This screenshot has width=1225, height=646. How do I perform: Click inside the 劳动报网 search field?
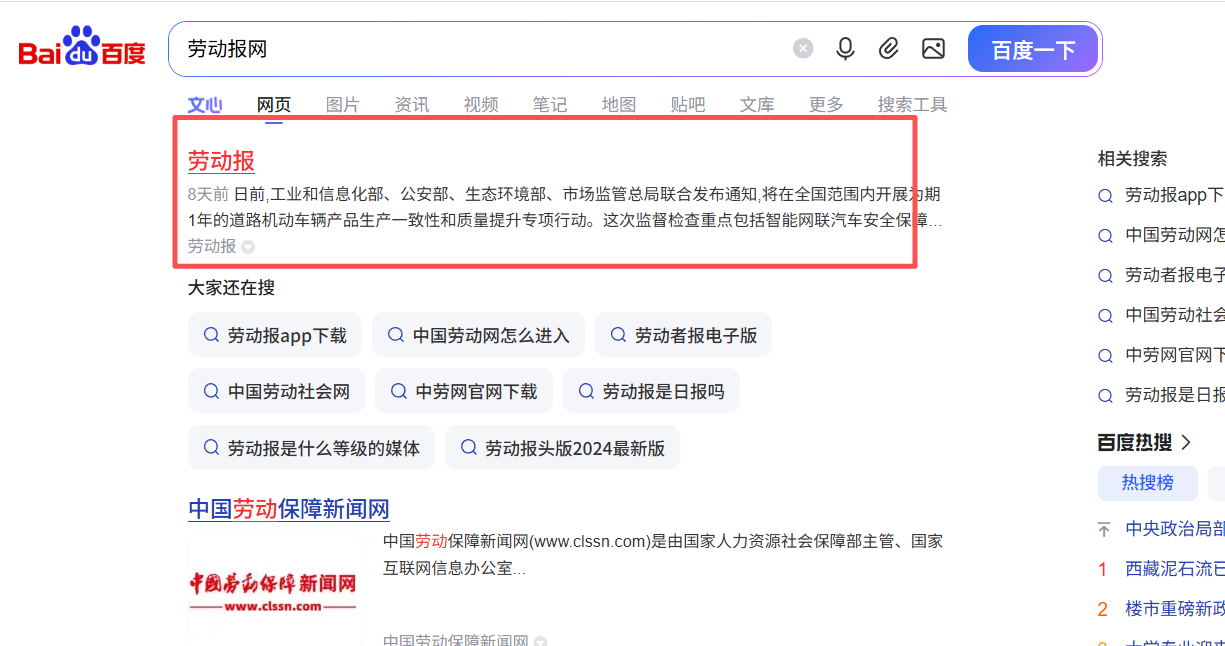click(480, 49)
